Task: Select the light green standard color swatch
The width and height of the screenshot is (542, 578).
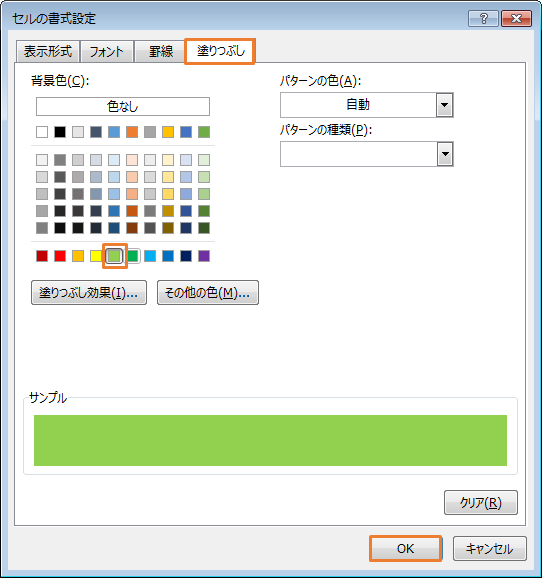Action: point(114,256)
